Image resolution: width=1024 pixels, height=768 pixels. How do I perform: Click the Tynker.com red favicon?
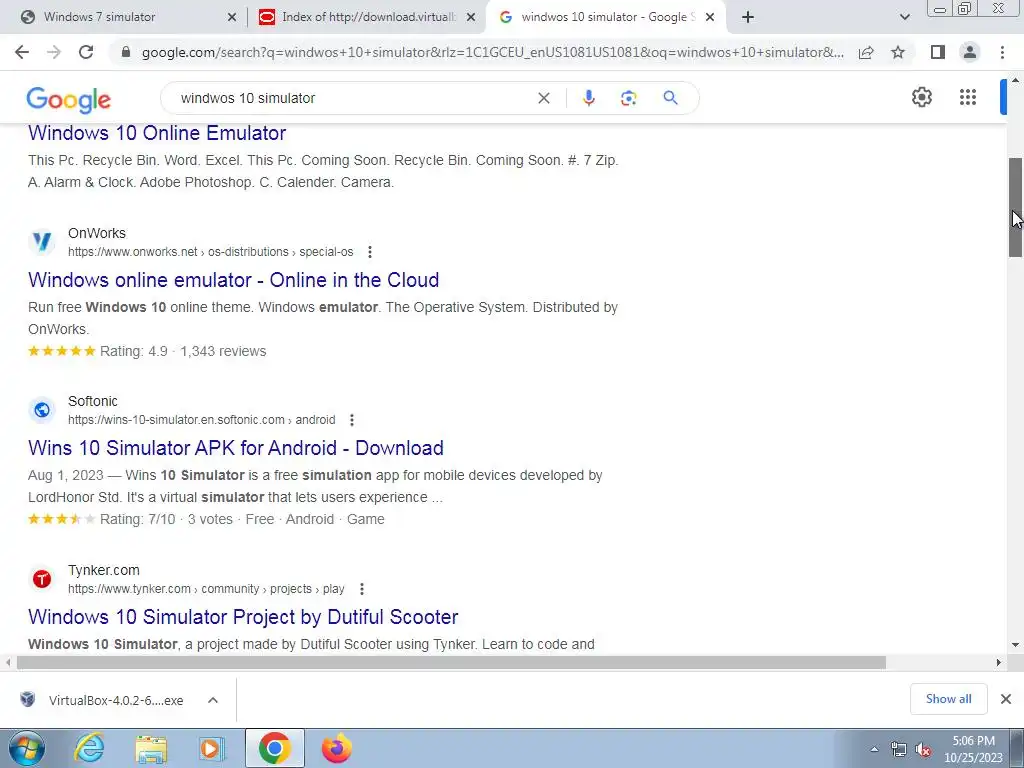tap(42, 579)
